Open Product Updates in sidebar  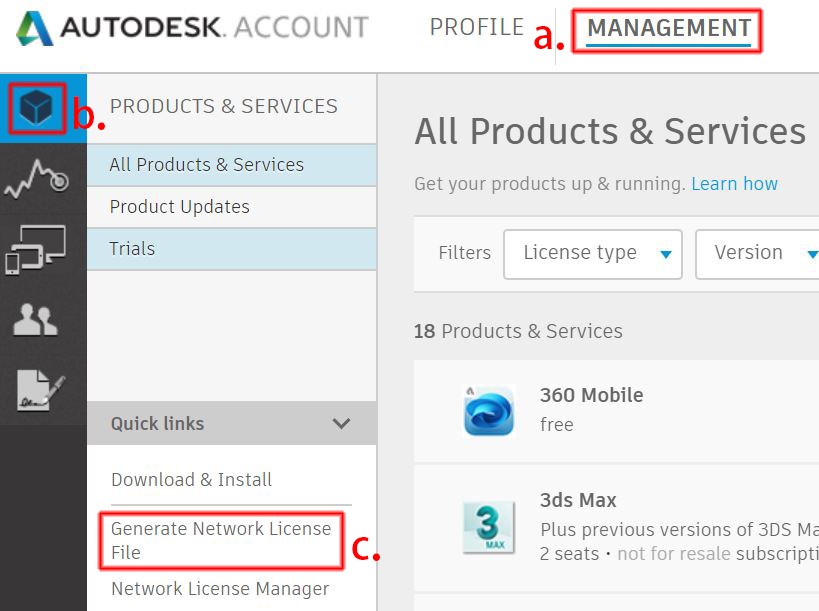click(x=180, y=207)
